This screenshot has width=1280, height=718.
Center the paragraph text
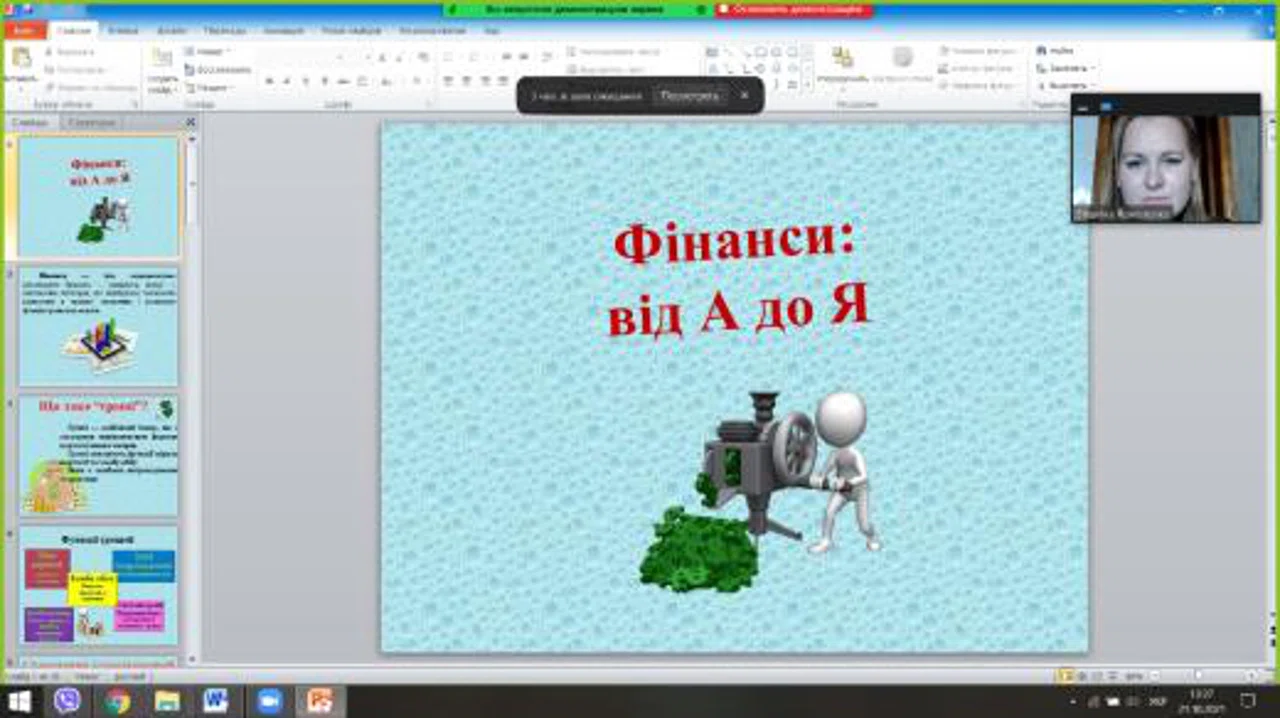[466, 81]
